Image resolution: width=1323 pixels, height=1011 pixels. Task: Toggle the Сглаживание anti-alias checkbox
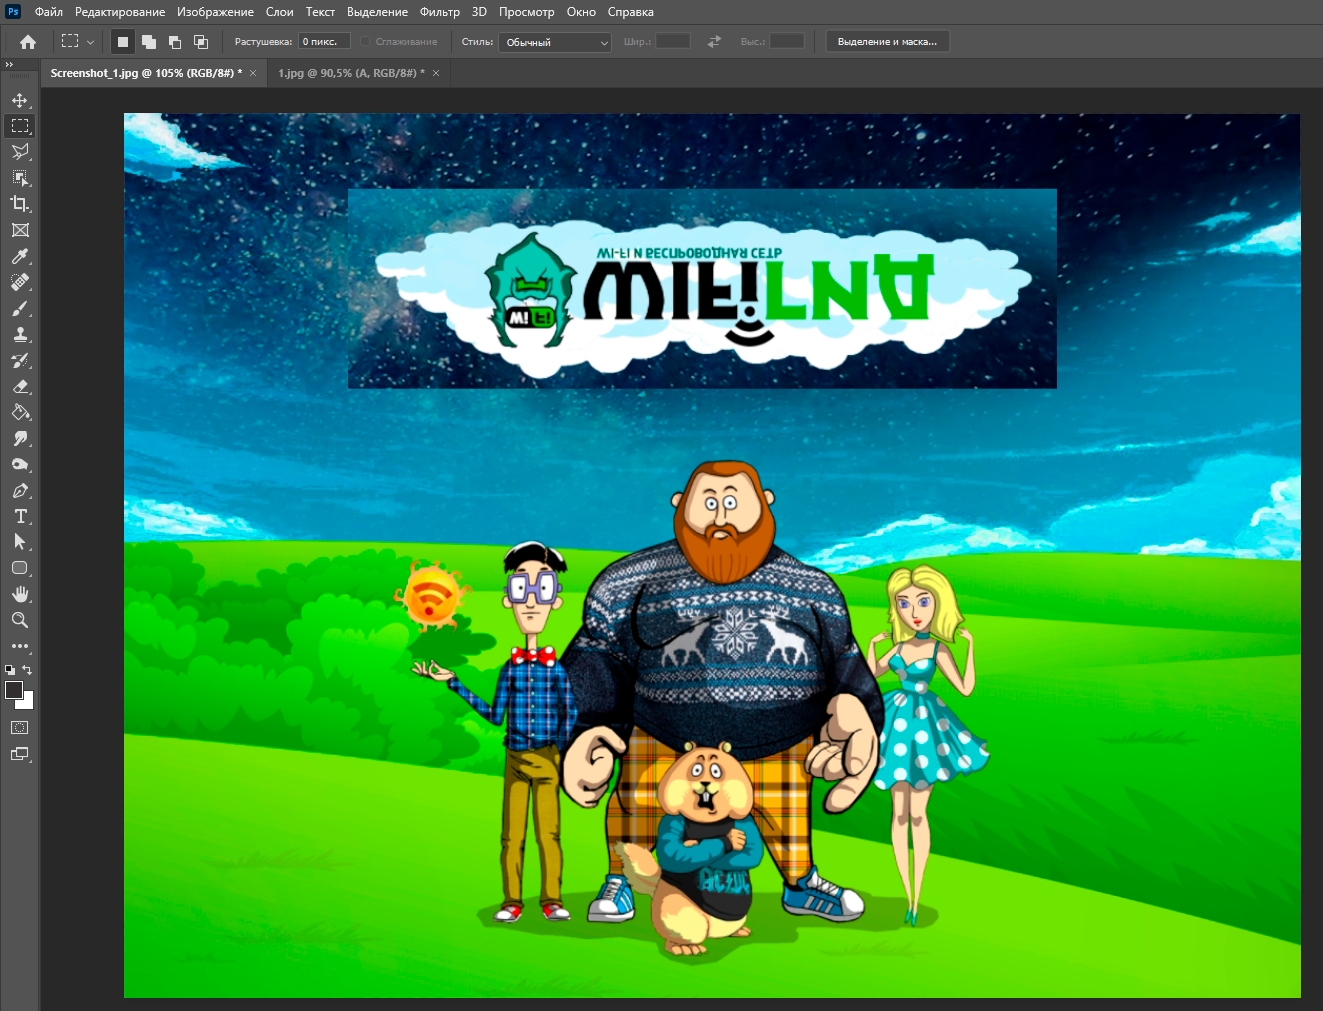tap(366, 42)
